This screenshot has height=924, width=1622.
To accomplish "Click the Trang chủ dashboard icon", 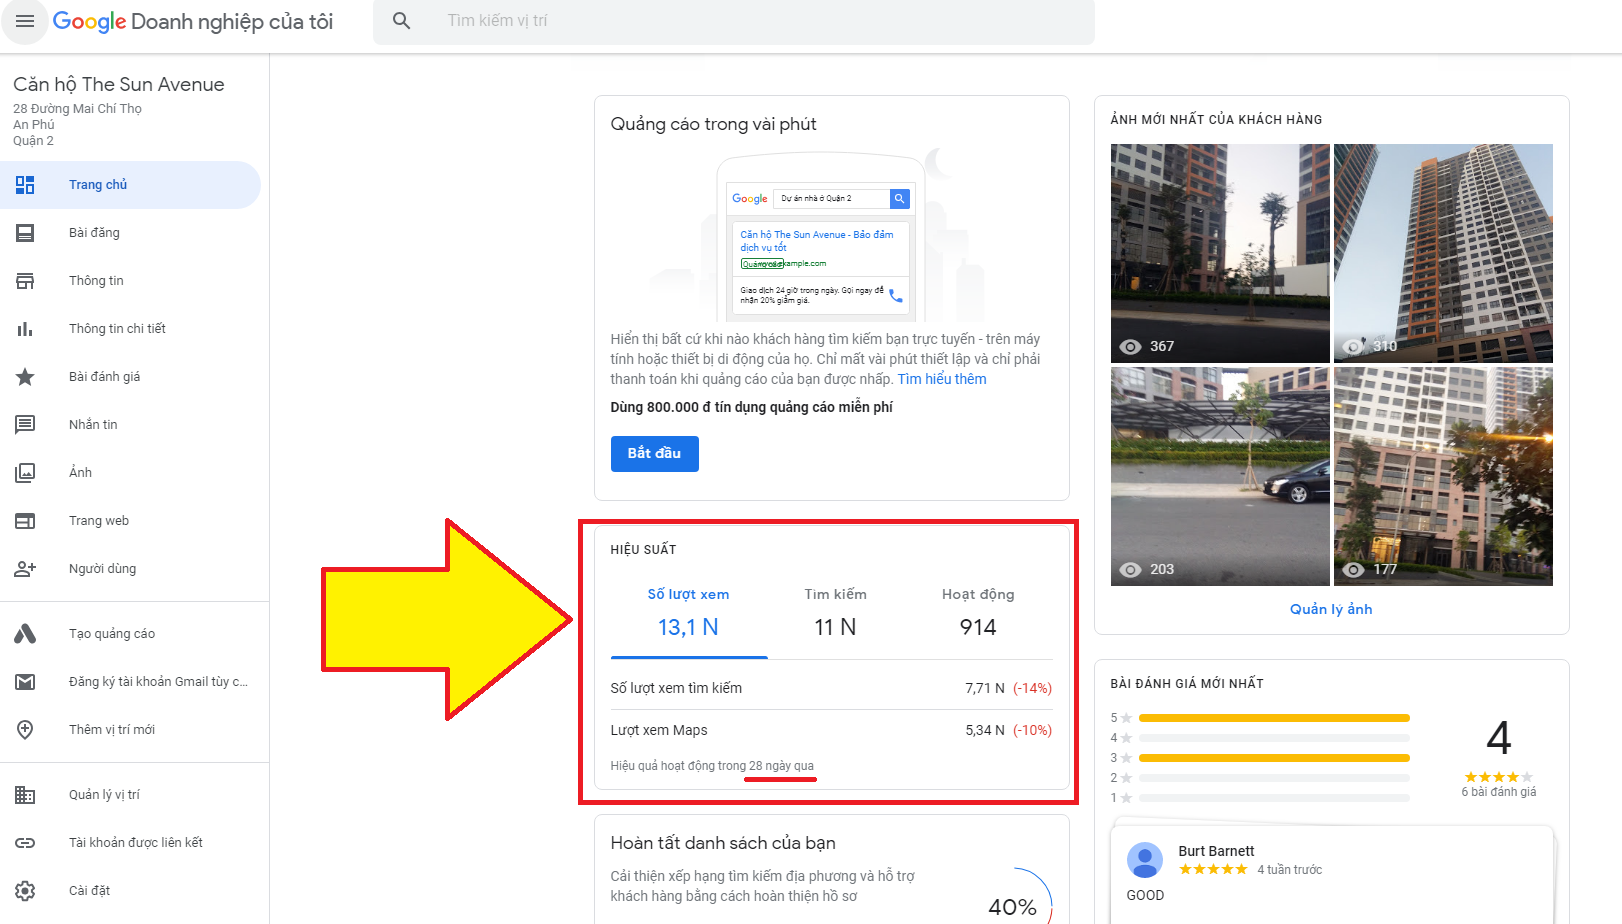I will pyautogui.click(x=25, y=185).
